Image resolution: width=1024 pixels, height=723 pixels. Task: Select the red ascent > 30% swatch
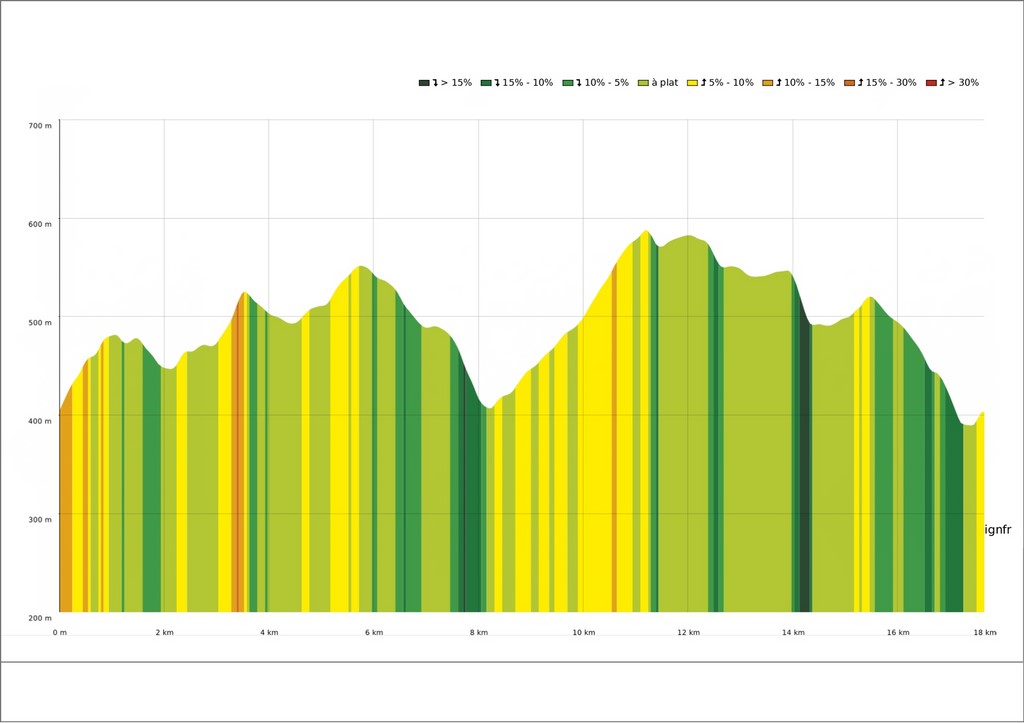click(931, 83)
